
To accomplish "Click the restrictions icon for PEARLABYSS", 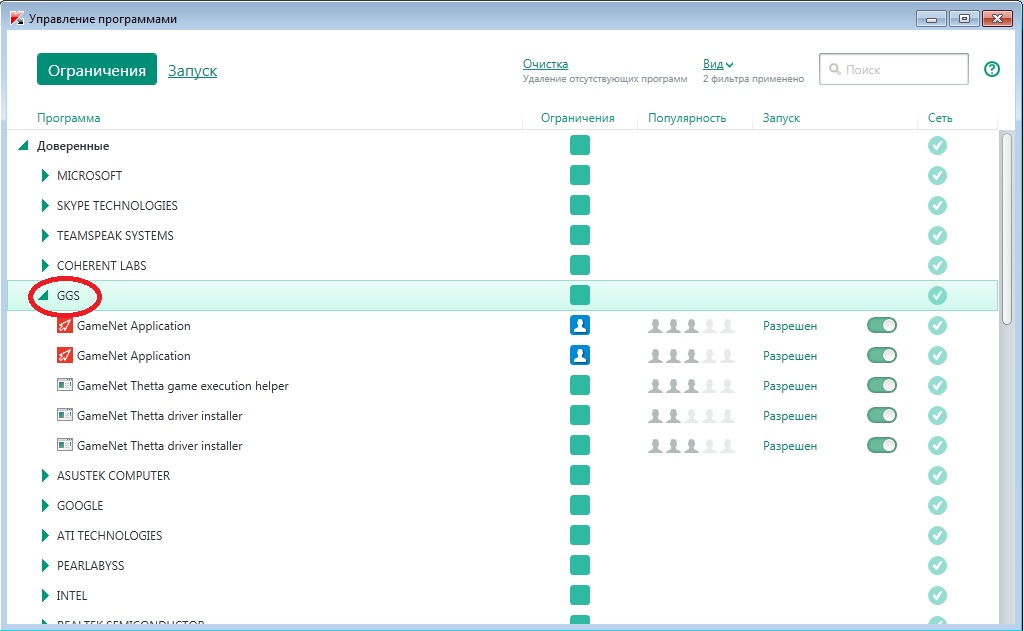I will (x=580, y=566).
